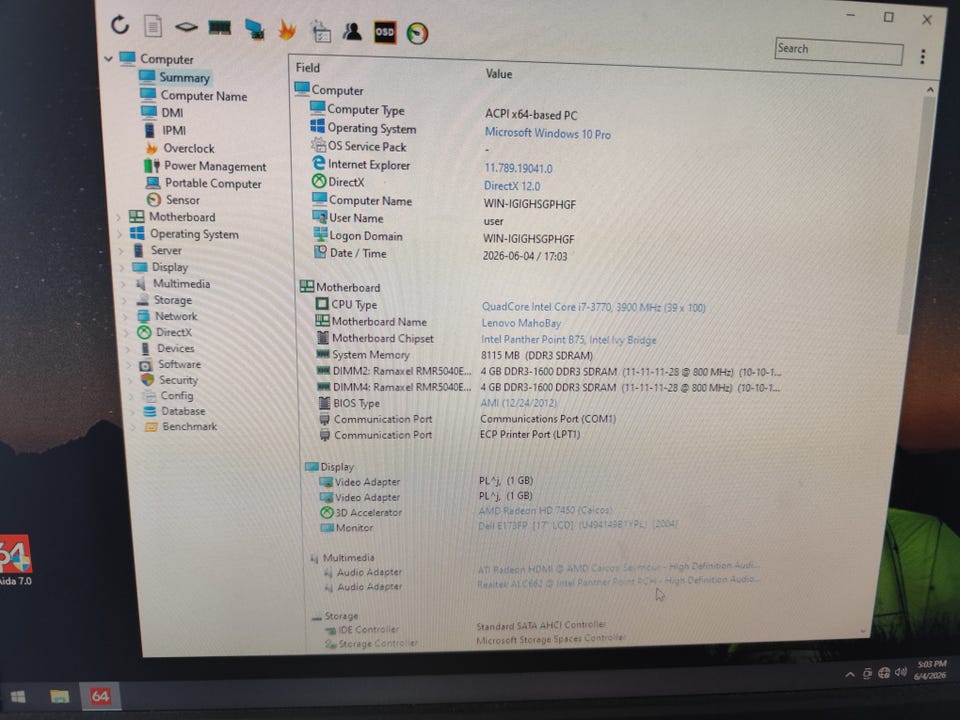Expand the Network tree node

coord(126,316)
